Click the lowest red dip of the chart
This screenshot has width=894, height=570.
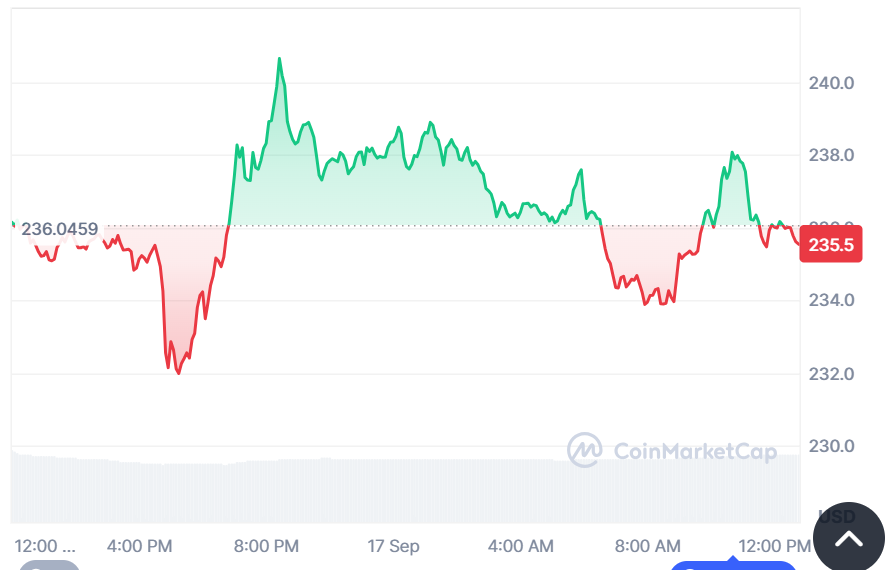[179, 373]
